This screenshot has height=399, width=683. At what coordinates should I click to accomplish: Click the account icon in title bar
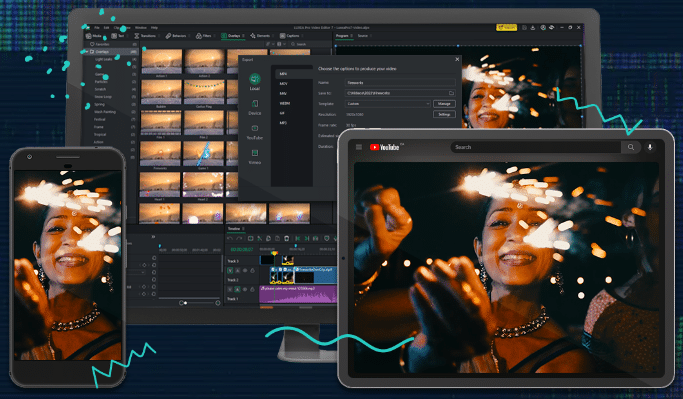point(543,27)
